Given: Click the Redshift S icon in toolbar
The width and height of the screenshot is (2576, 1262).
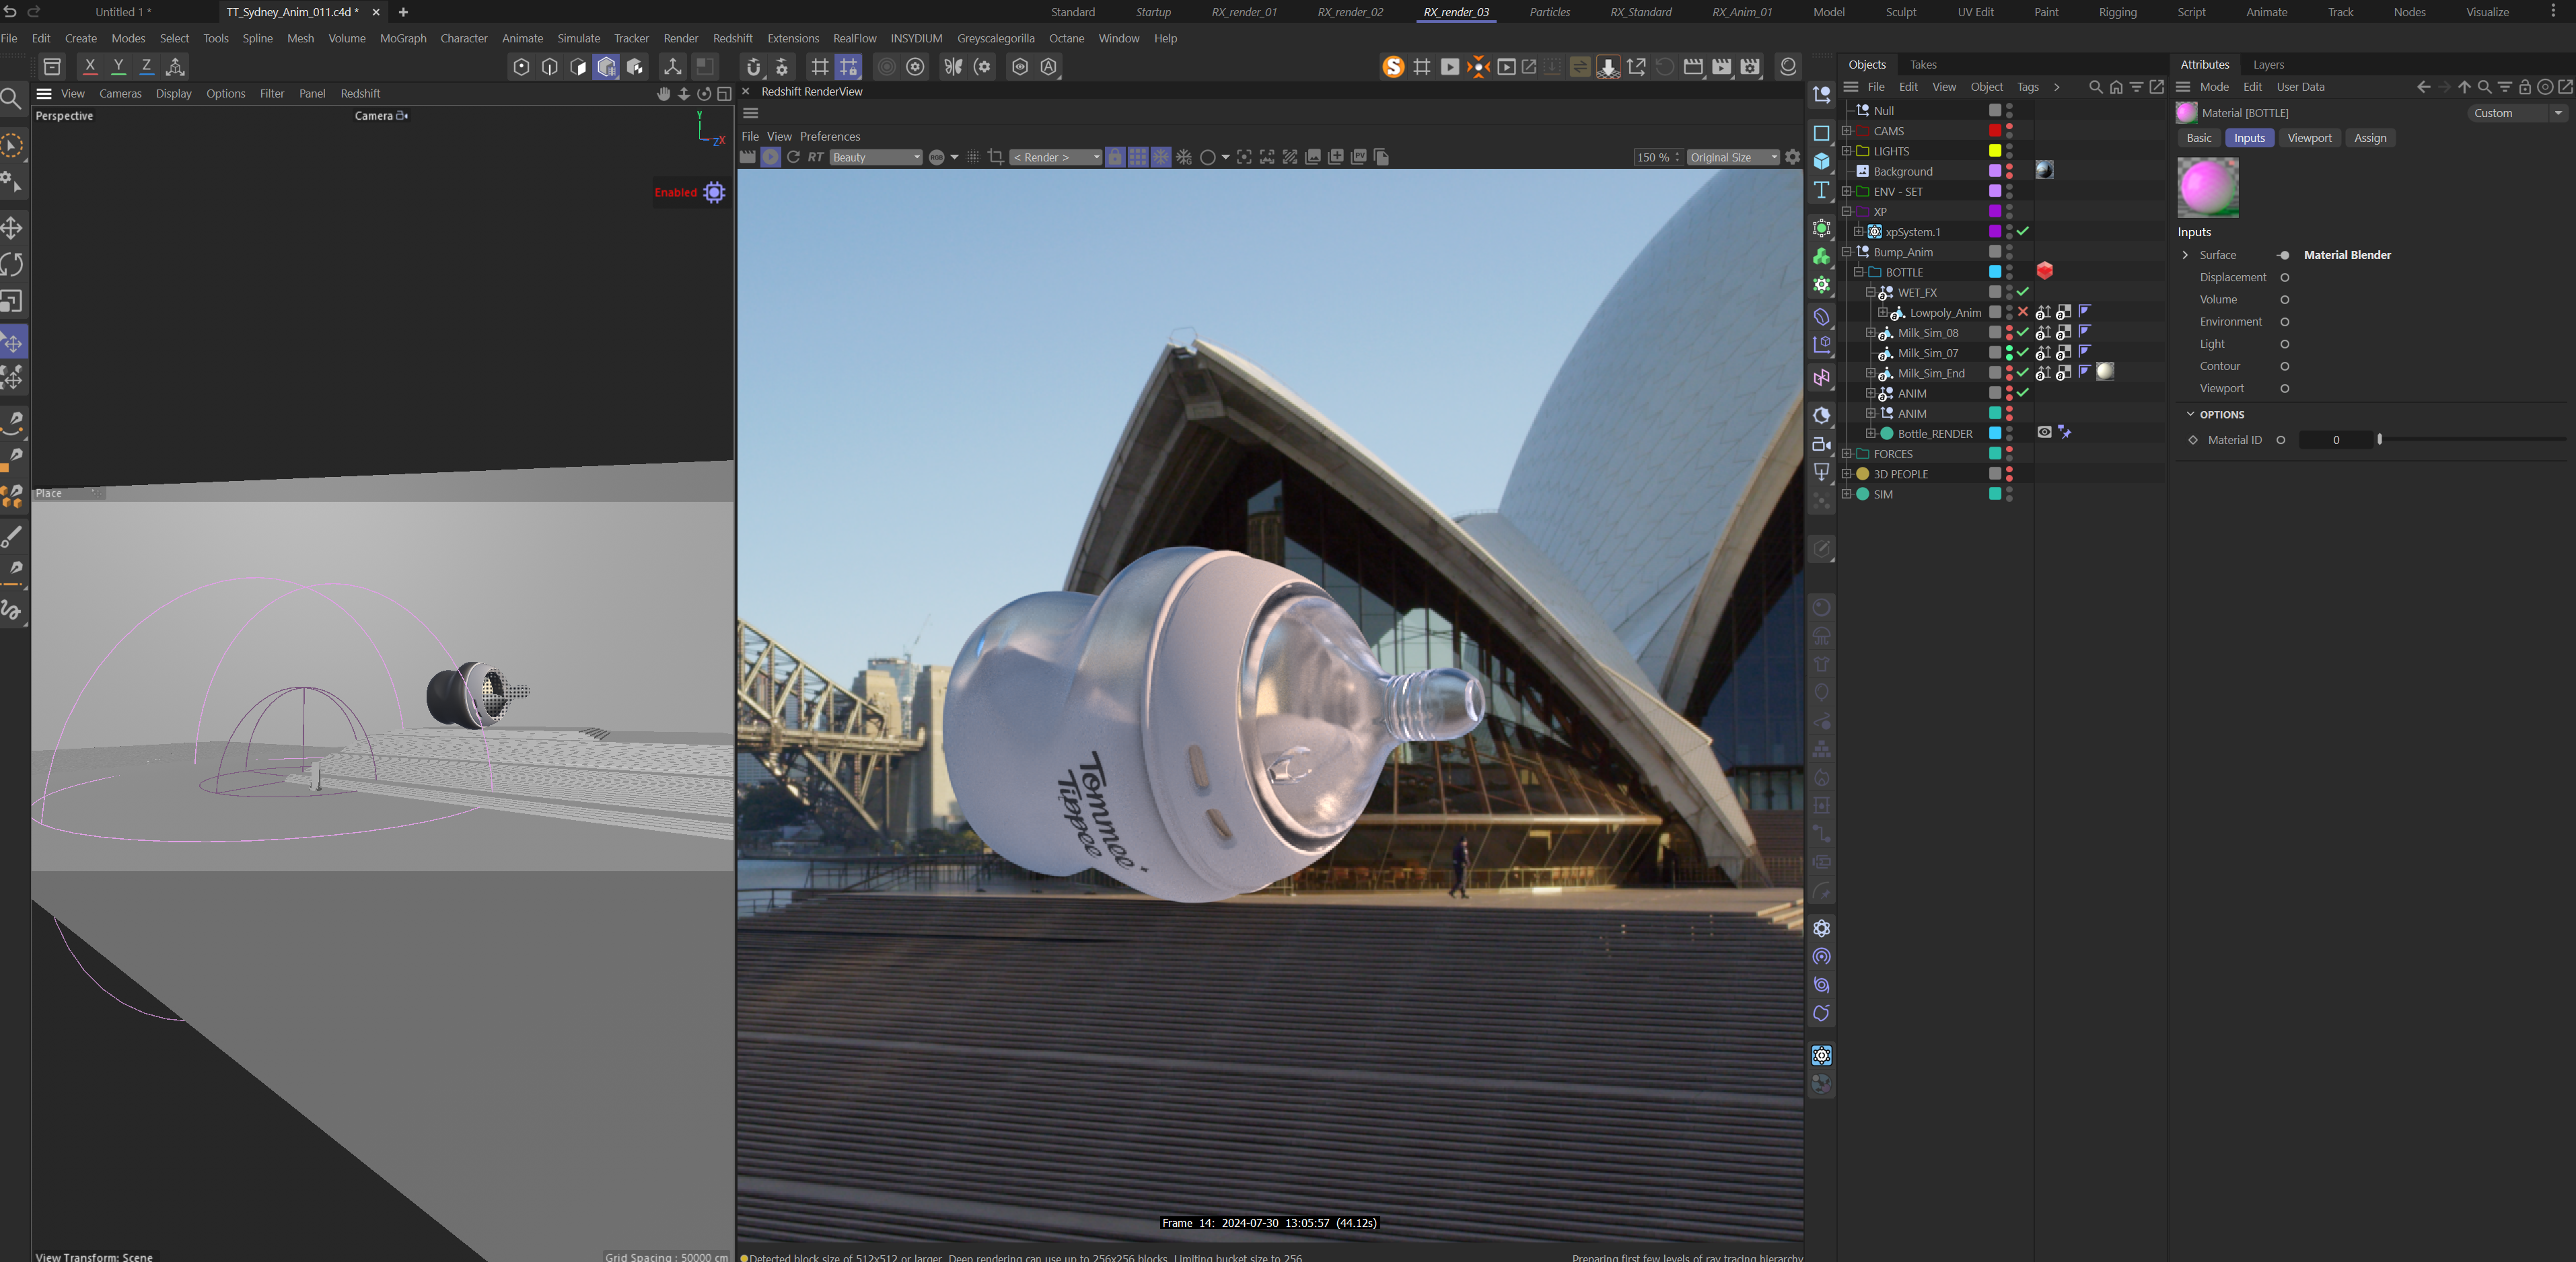Looking at the screenshot, I should coord(1393,67).
